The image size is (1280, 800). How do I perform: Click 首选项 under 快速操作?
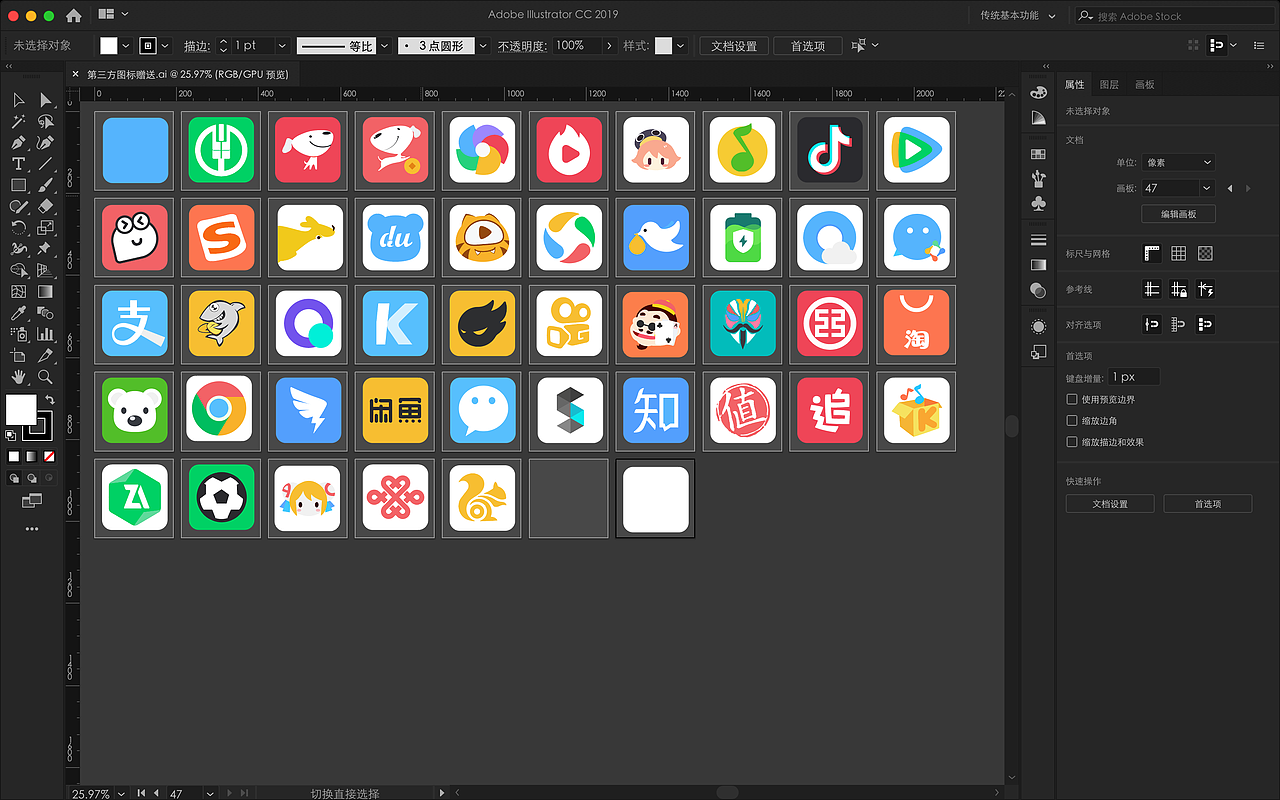(1208, 504)
